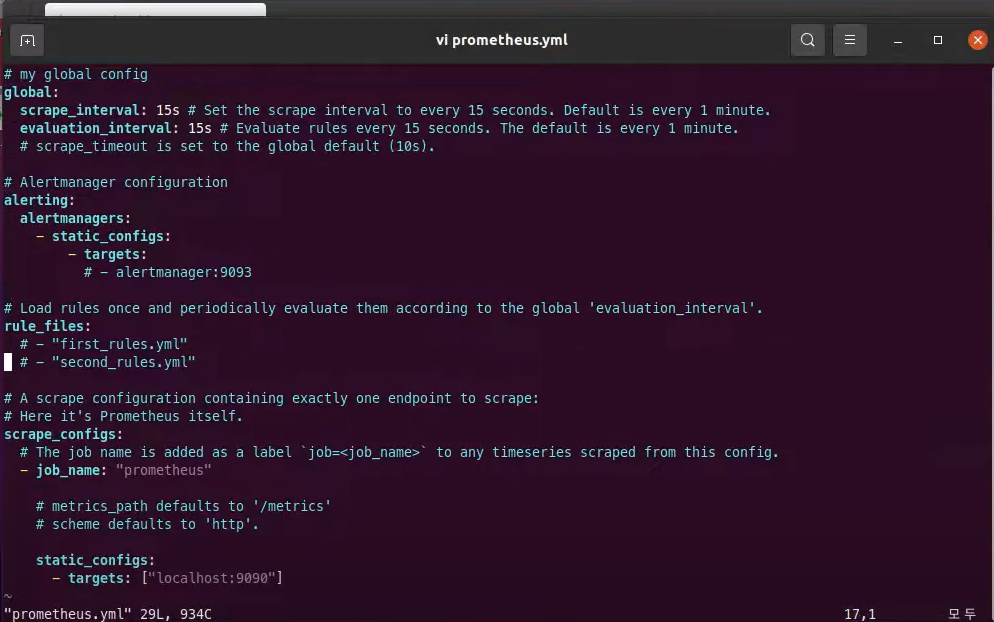Click 'static_configs:' under job_name prometheus
This screenshot has width=994, height=622.
(95, 560)
